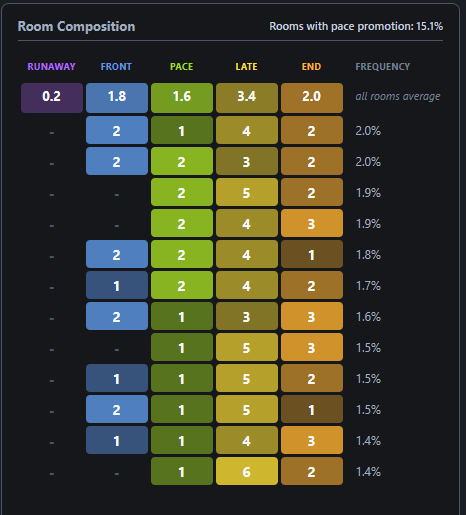
Task: Click the PACE column header
Action: coord(181,67)
